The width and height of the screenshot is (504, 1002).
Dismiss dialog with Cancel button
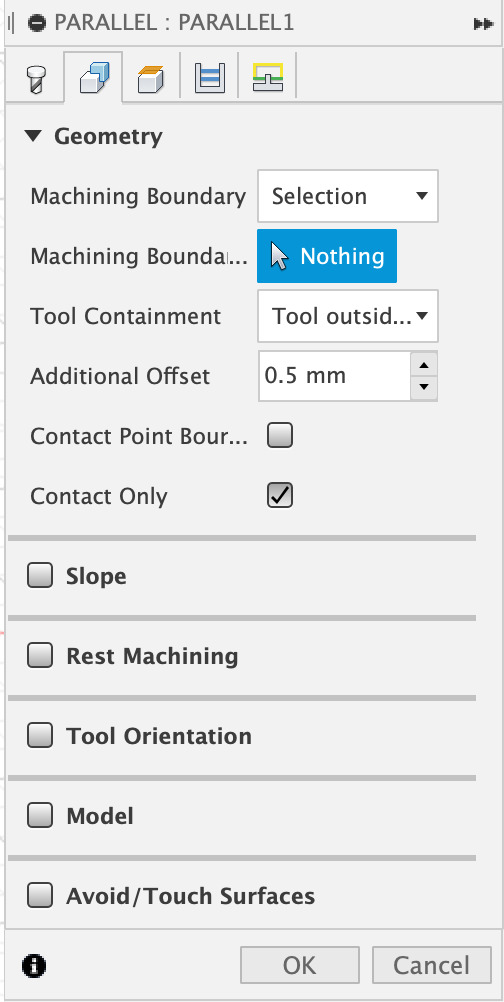432,965
